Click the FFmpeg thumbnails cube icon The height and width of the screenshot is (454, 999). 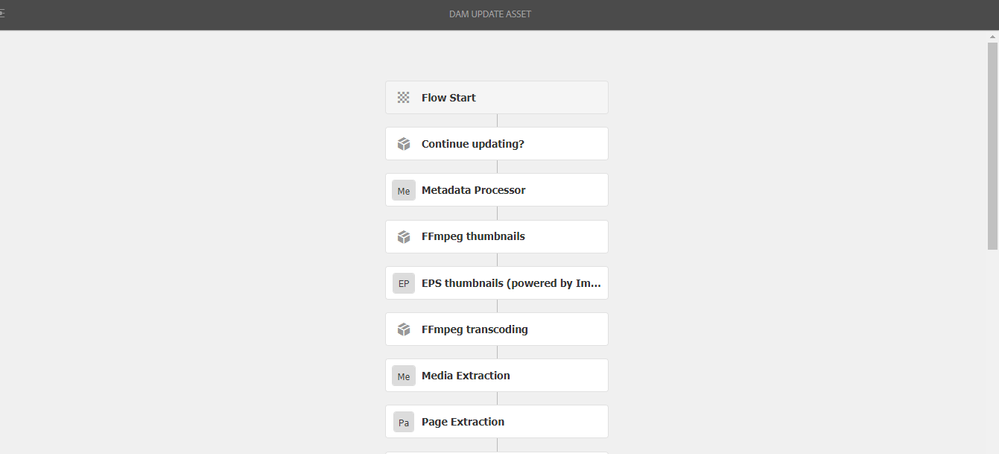(403, 237)
